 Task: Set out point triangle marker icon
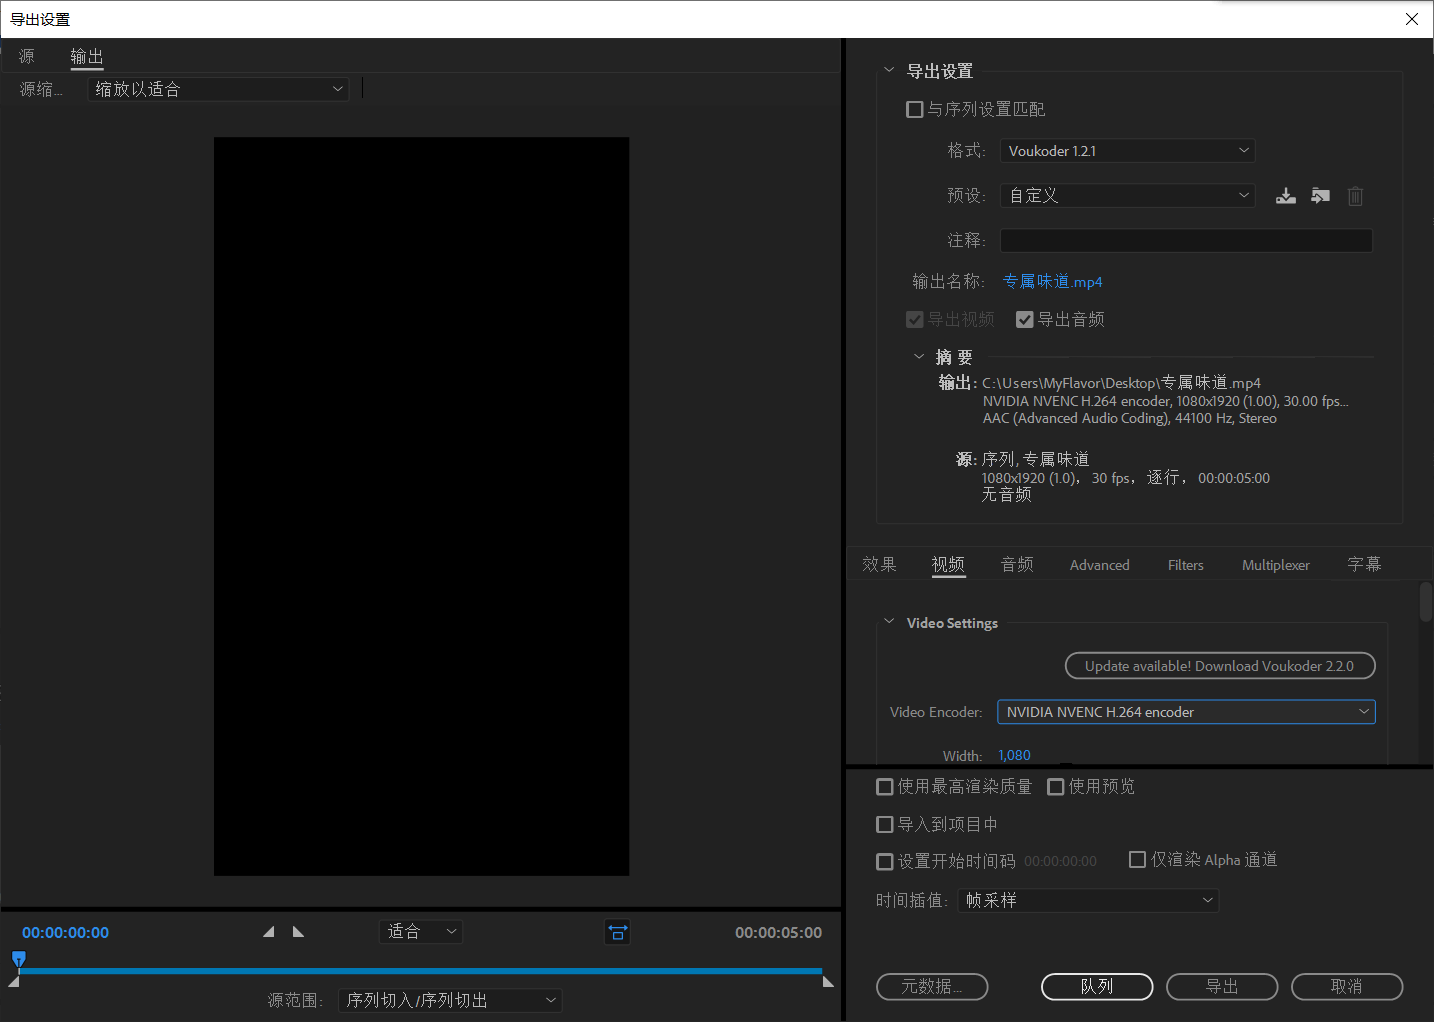[x=298, y=931]
